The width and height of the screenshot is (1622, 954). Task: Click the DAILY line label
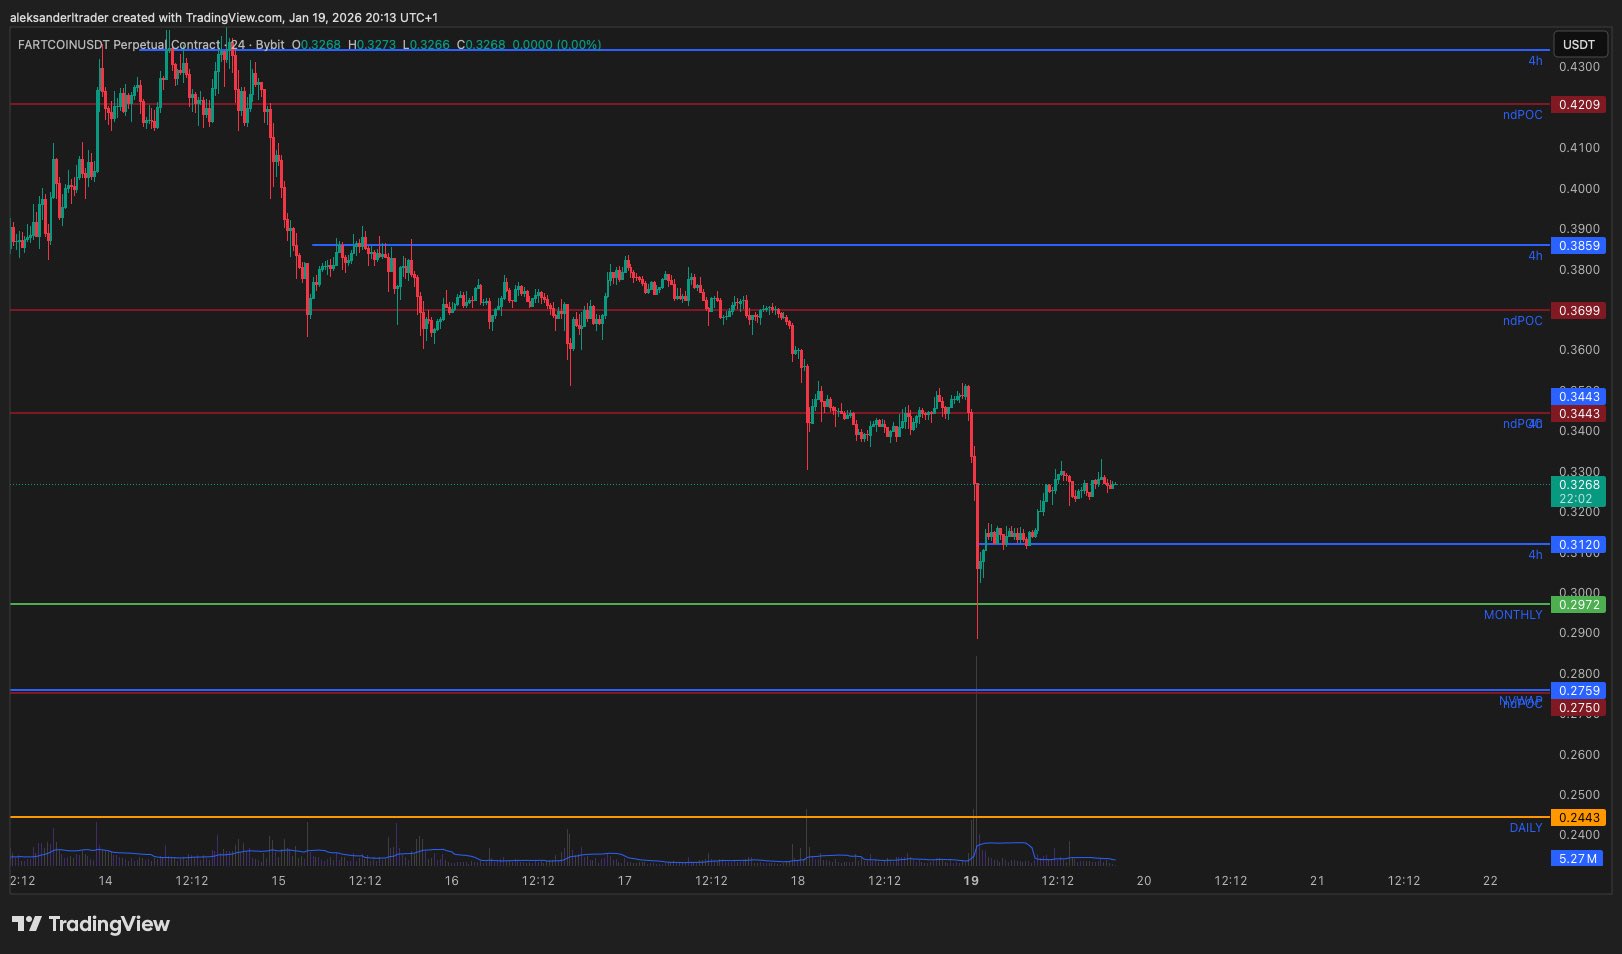click(x=1526, y=828)
